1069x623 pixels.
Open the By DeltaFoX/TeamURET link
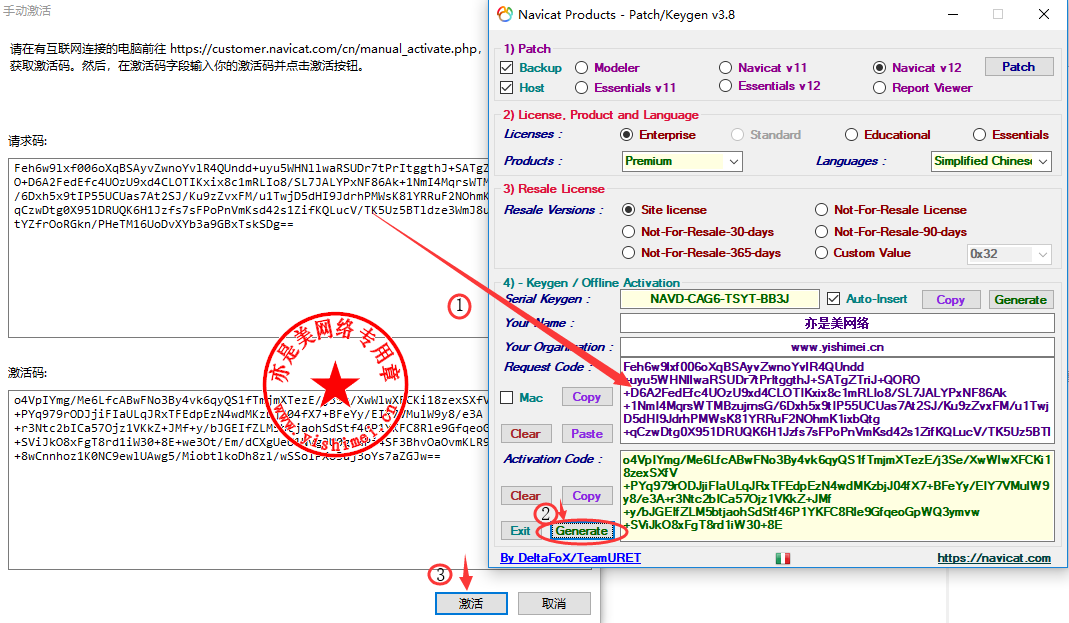pos(571,558)
